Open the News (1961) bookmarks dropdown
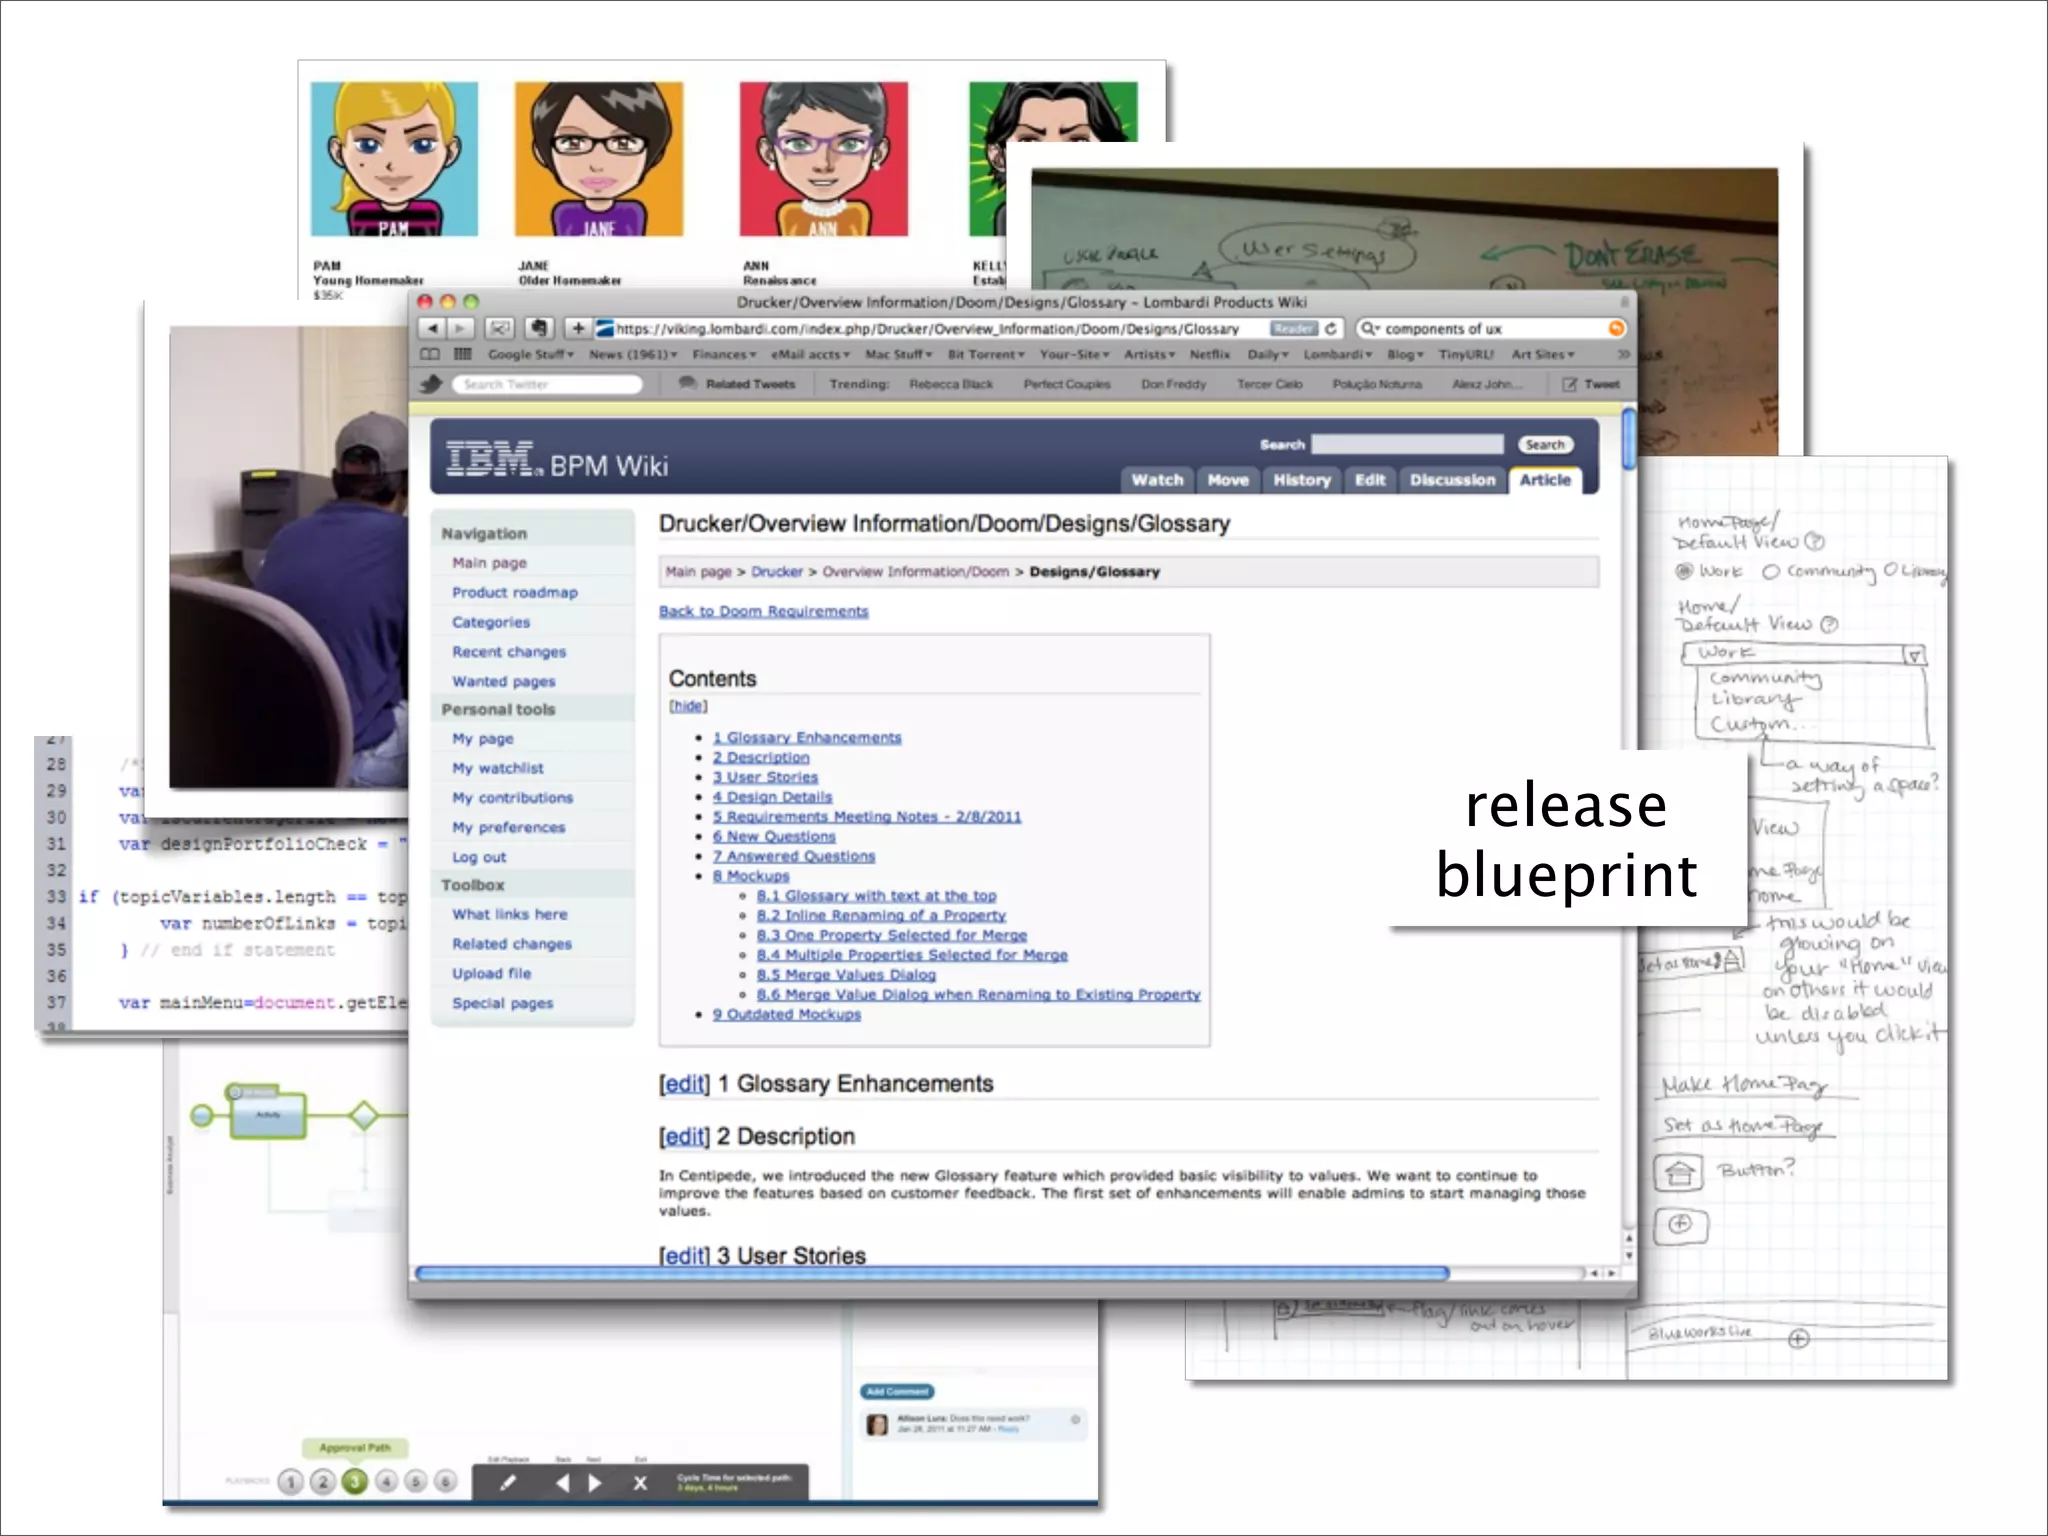Image resolution: width=2048 pixels, height=1536 pixels. coord(633,354)
